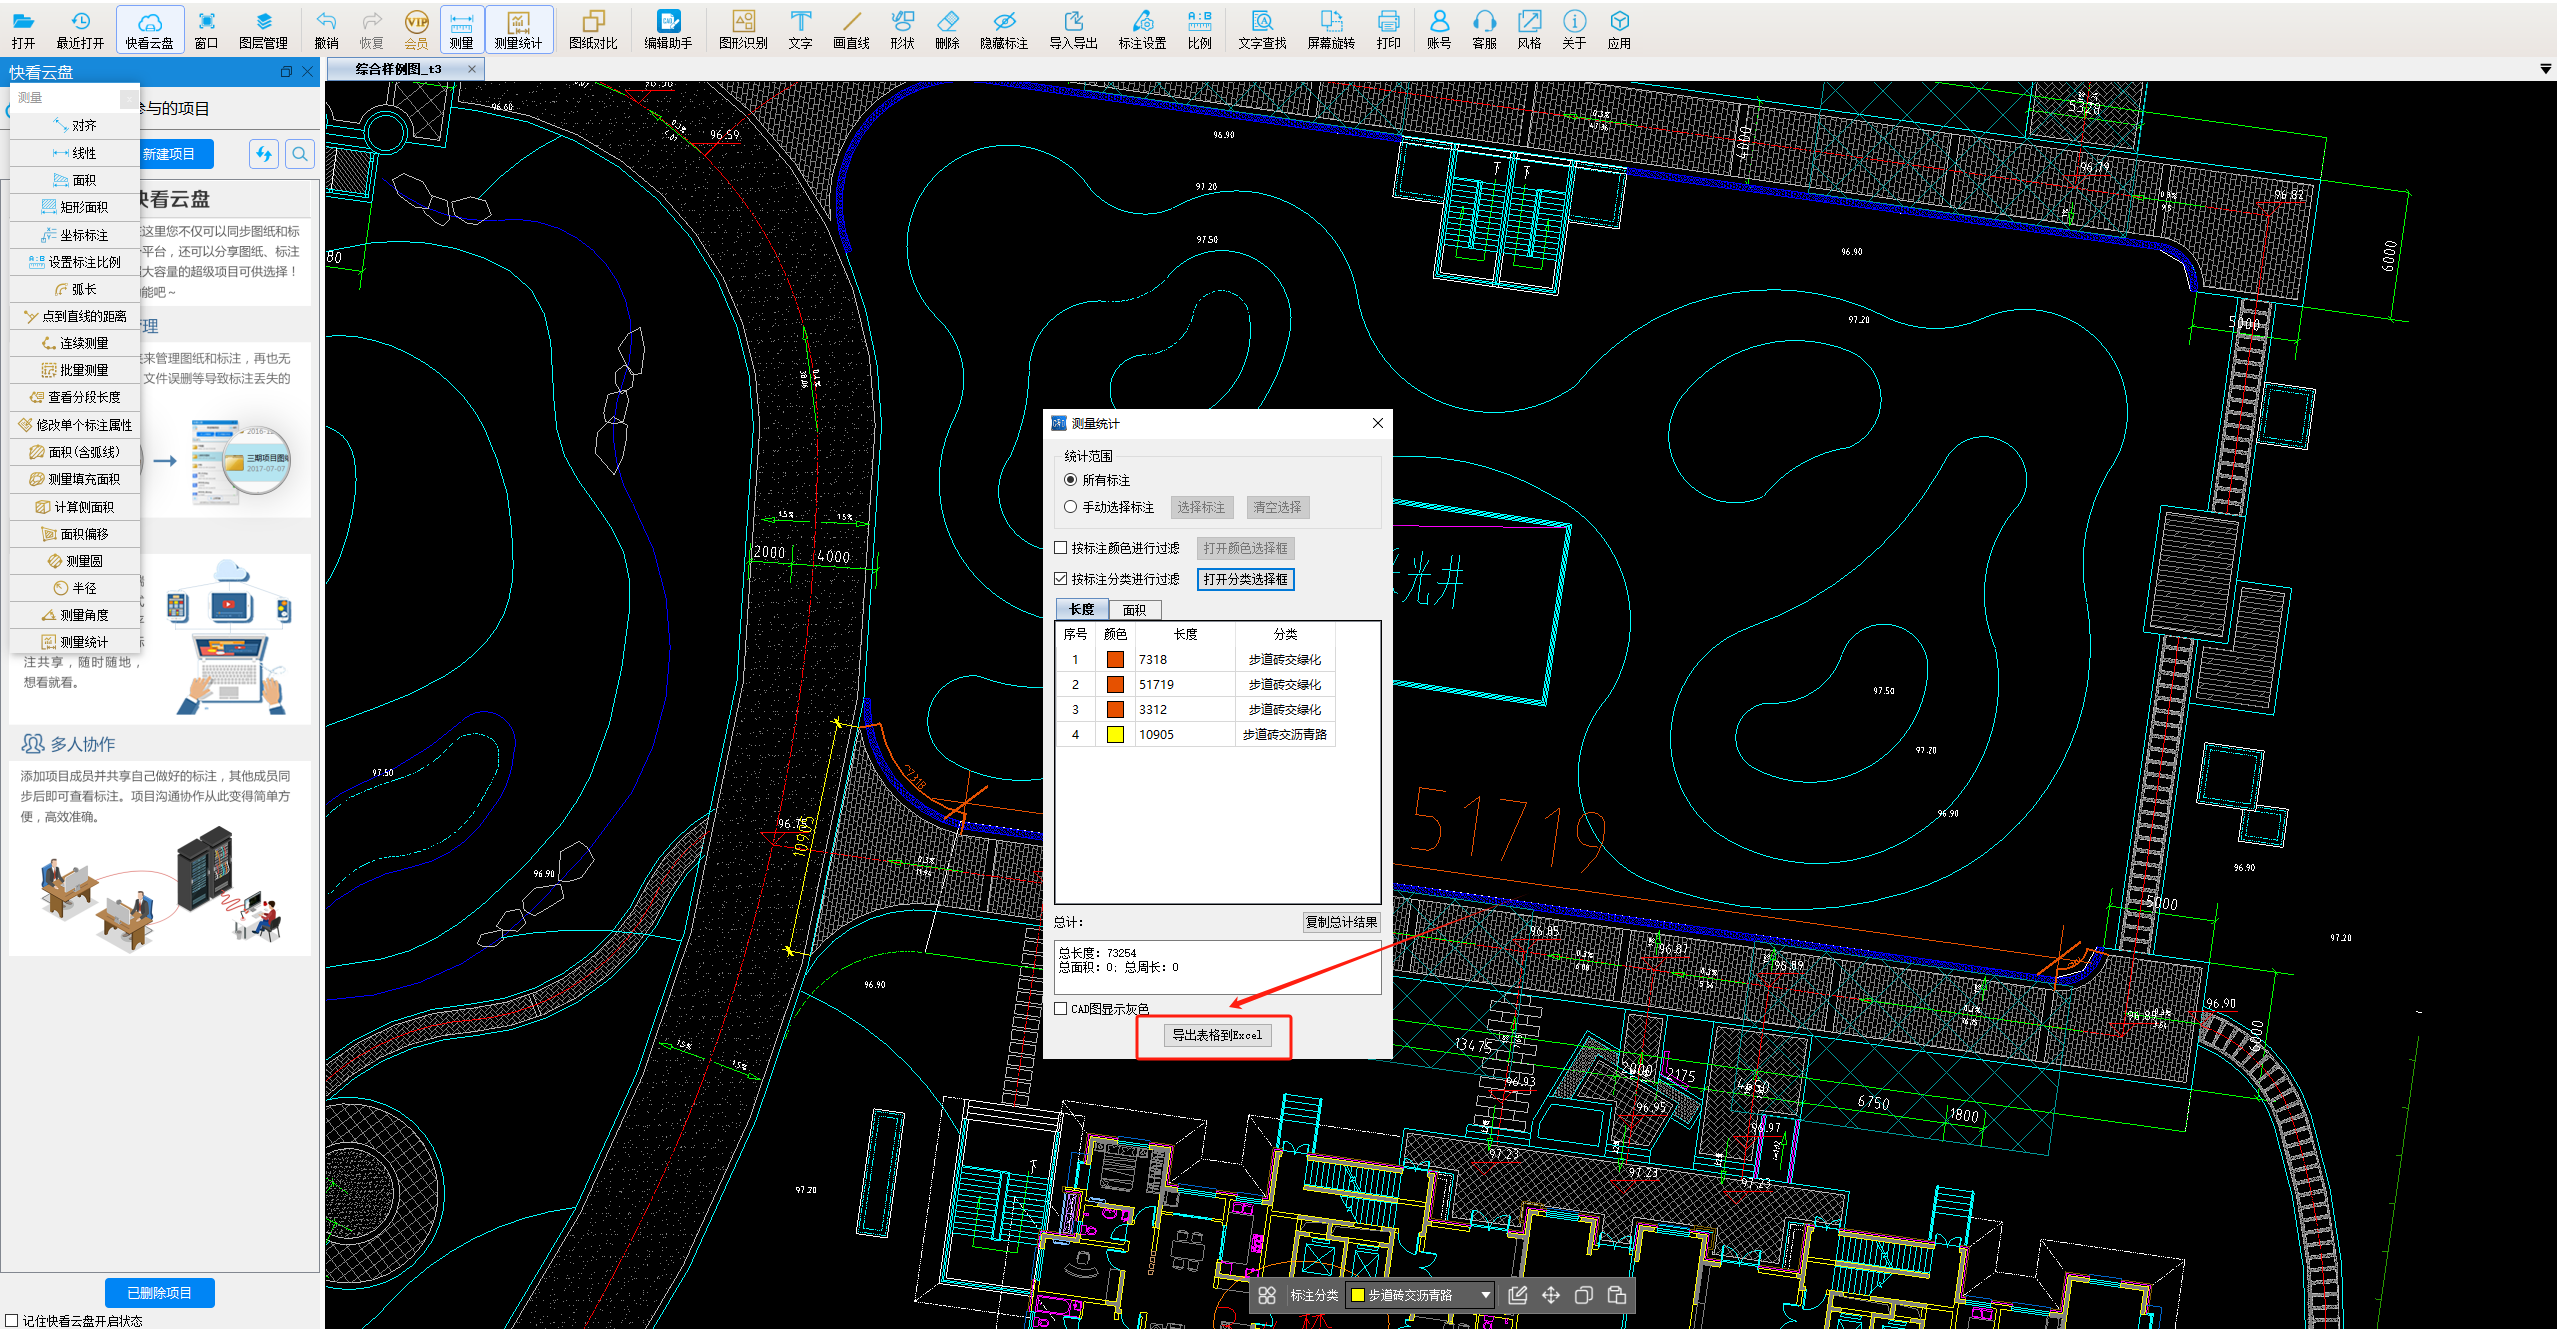Open the VIP 会员 membership icon

416,29
